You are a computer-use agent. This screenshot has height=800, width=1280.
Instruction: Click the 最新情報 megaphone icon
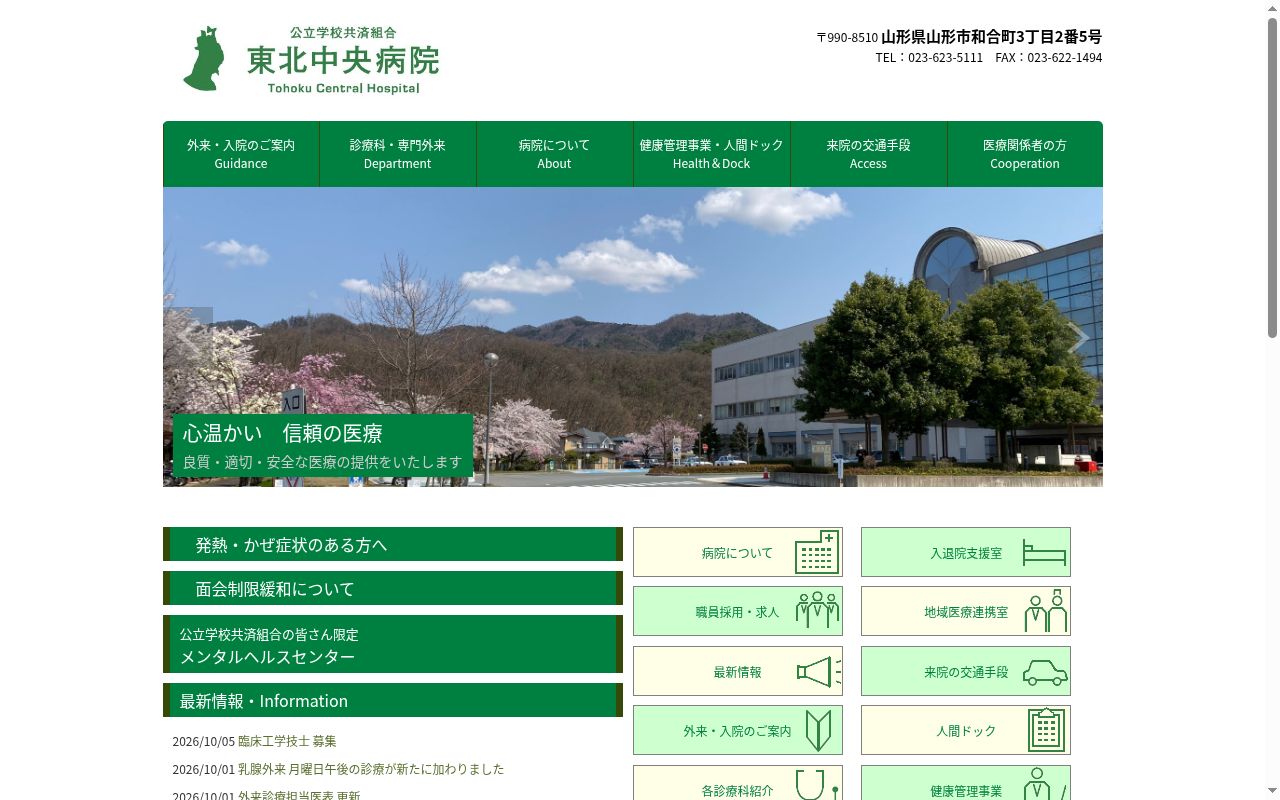pos(819,671)
